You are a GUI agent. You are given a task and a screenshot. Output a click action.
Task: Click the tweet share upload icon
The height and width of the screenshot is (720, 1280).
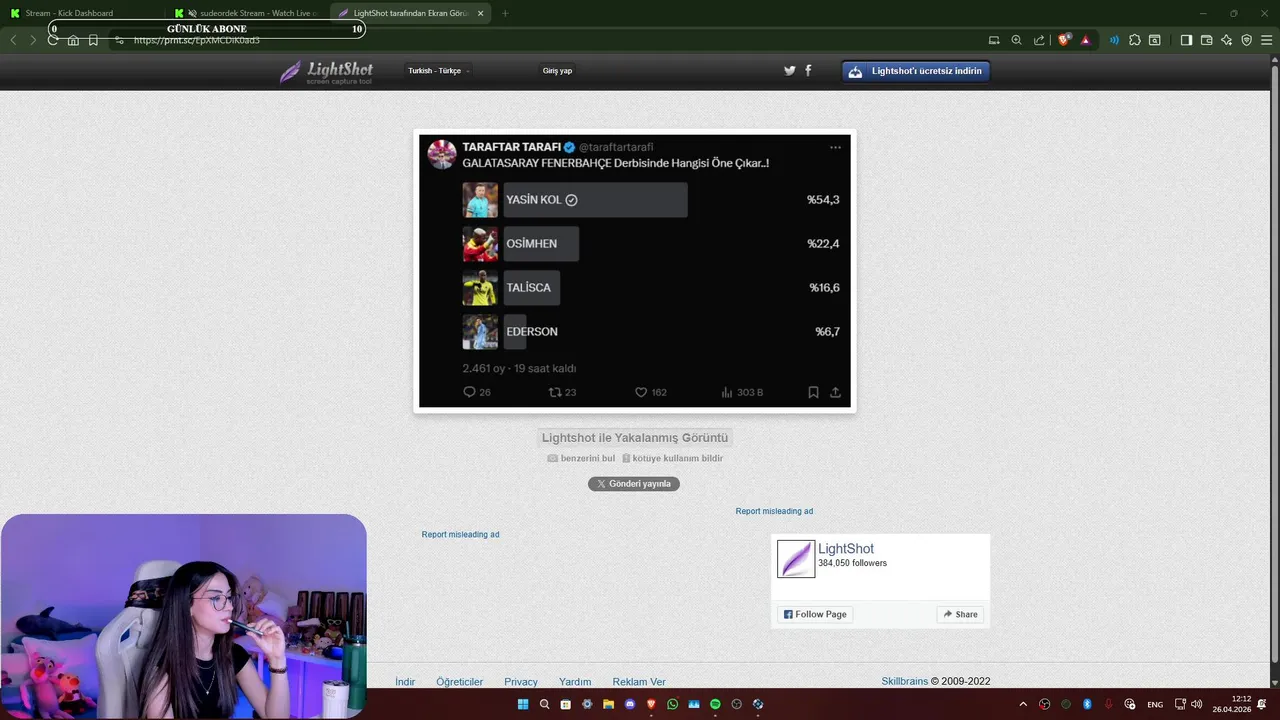click(x=835, y=392)
